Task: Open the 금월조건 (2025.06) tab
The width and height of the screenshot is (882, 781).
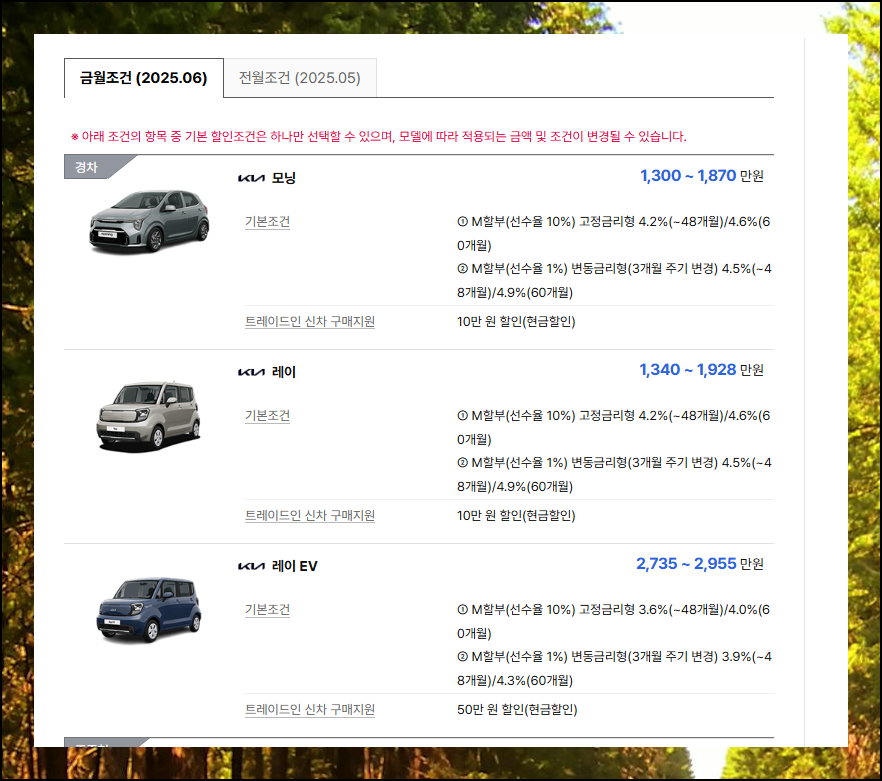Action: click(143, 78)
